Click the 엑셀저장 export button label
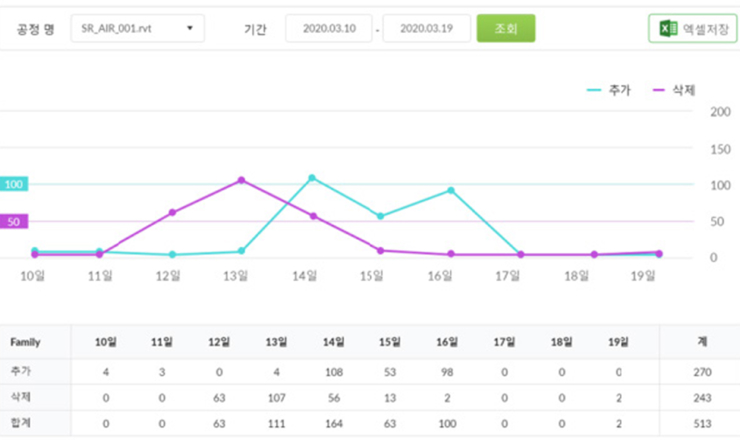 click(x=706, y=29)
